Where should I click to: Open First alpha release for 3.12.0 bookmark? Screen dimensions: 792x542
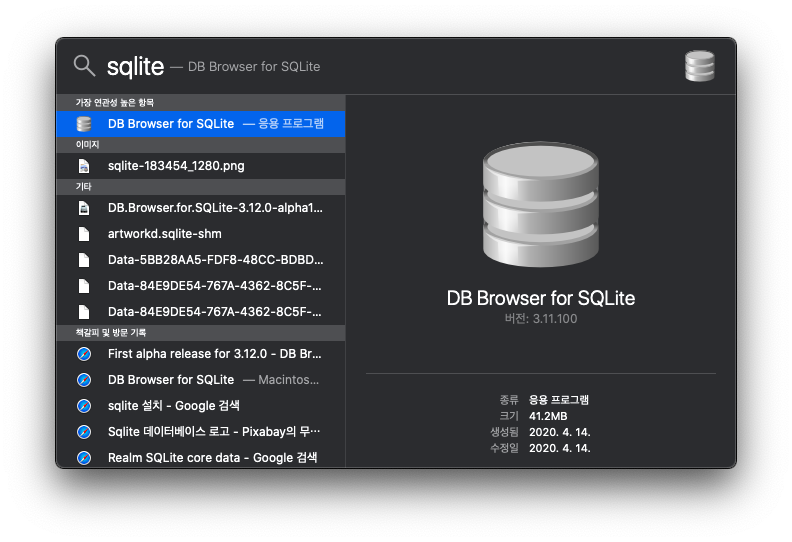click(201, 354)
